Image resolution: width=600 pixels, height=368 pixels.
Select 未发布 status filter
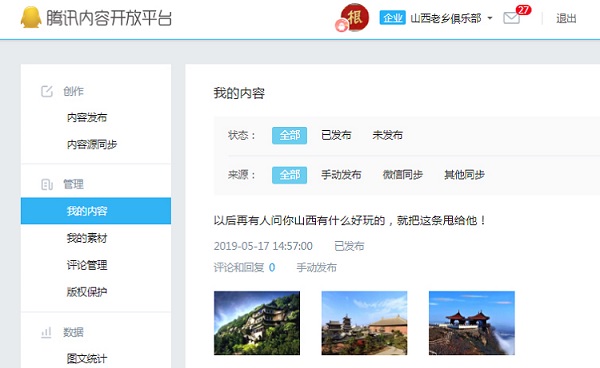tap(388, 135)
